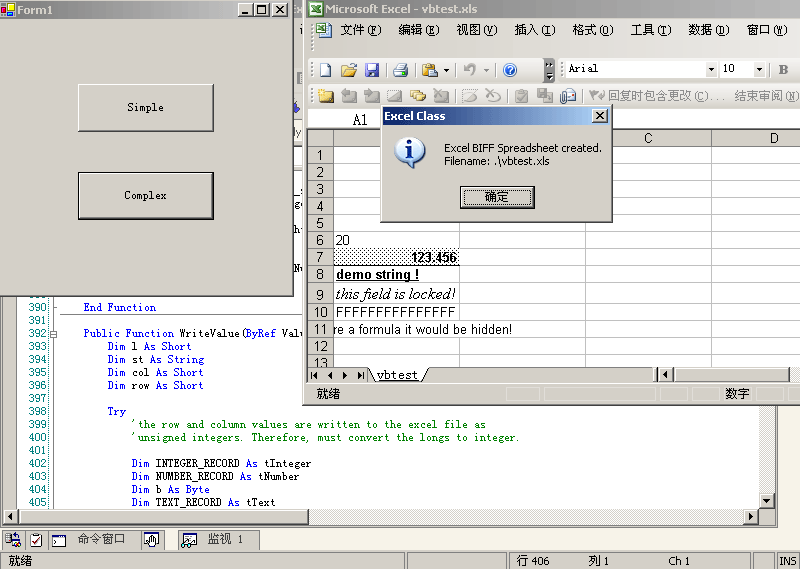
Task: Click the Save floppy disk icon
Action: (372, 70)
